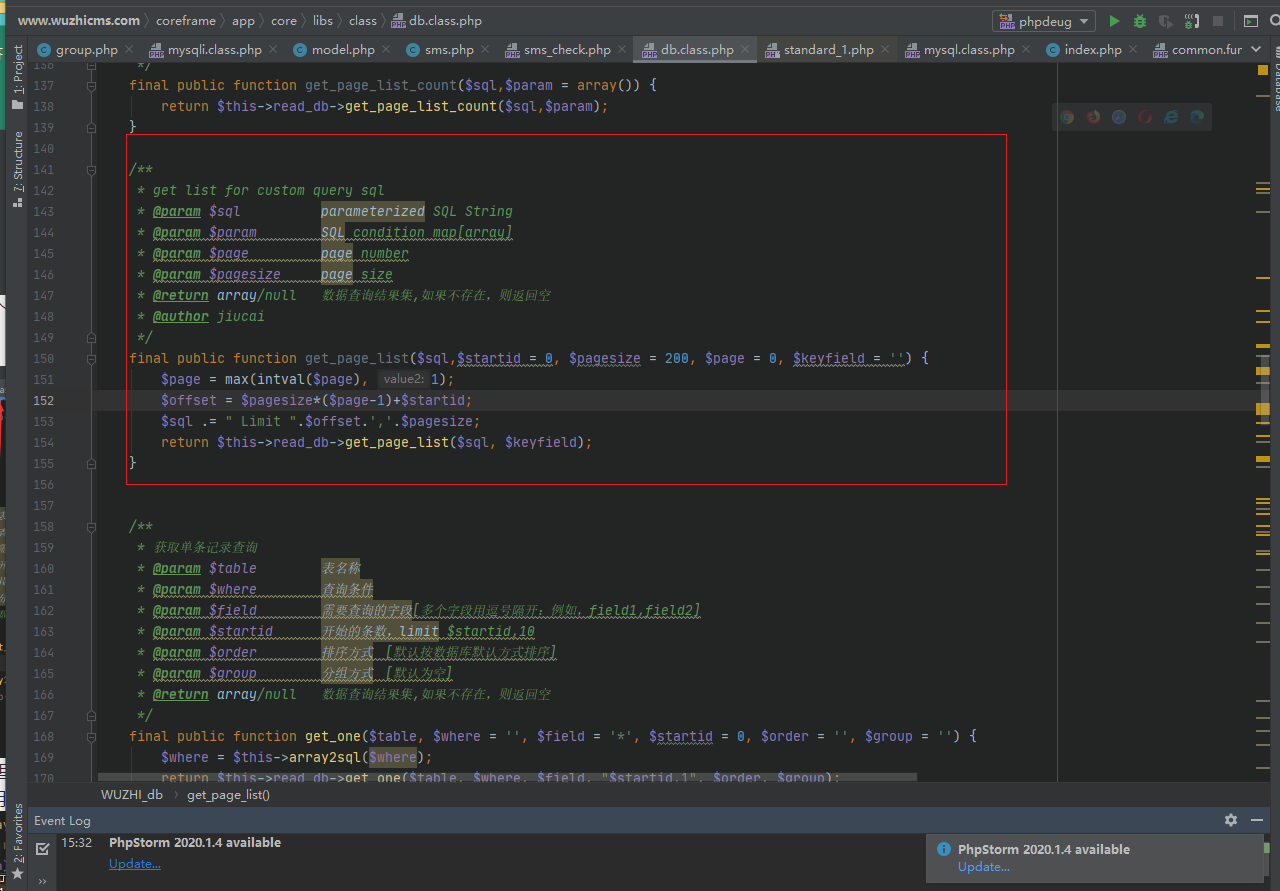Open in Chrome browser icon in the editor
1280x891 pixels.
pyautogui.click(x=1067, y=117)
